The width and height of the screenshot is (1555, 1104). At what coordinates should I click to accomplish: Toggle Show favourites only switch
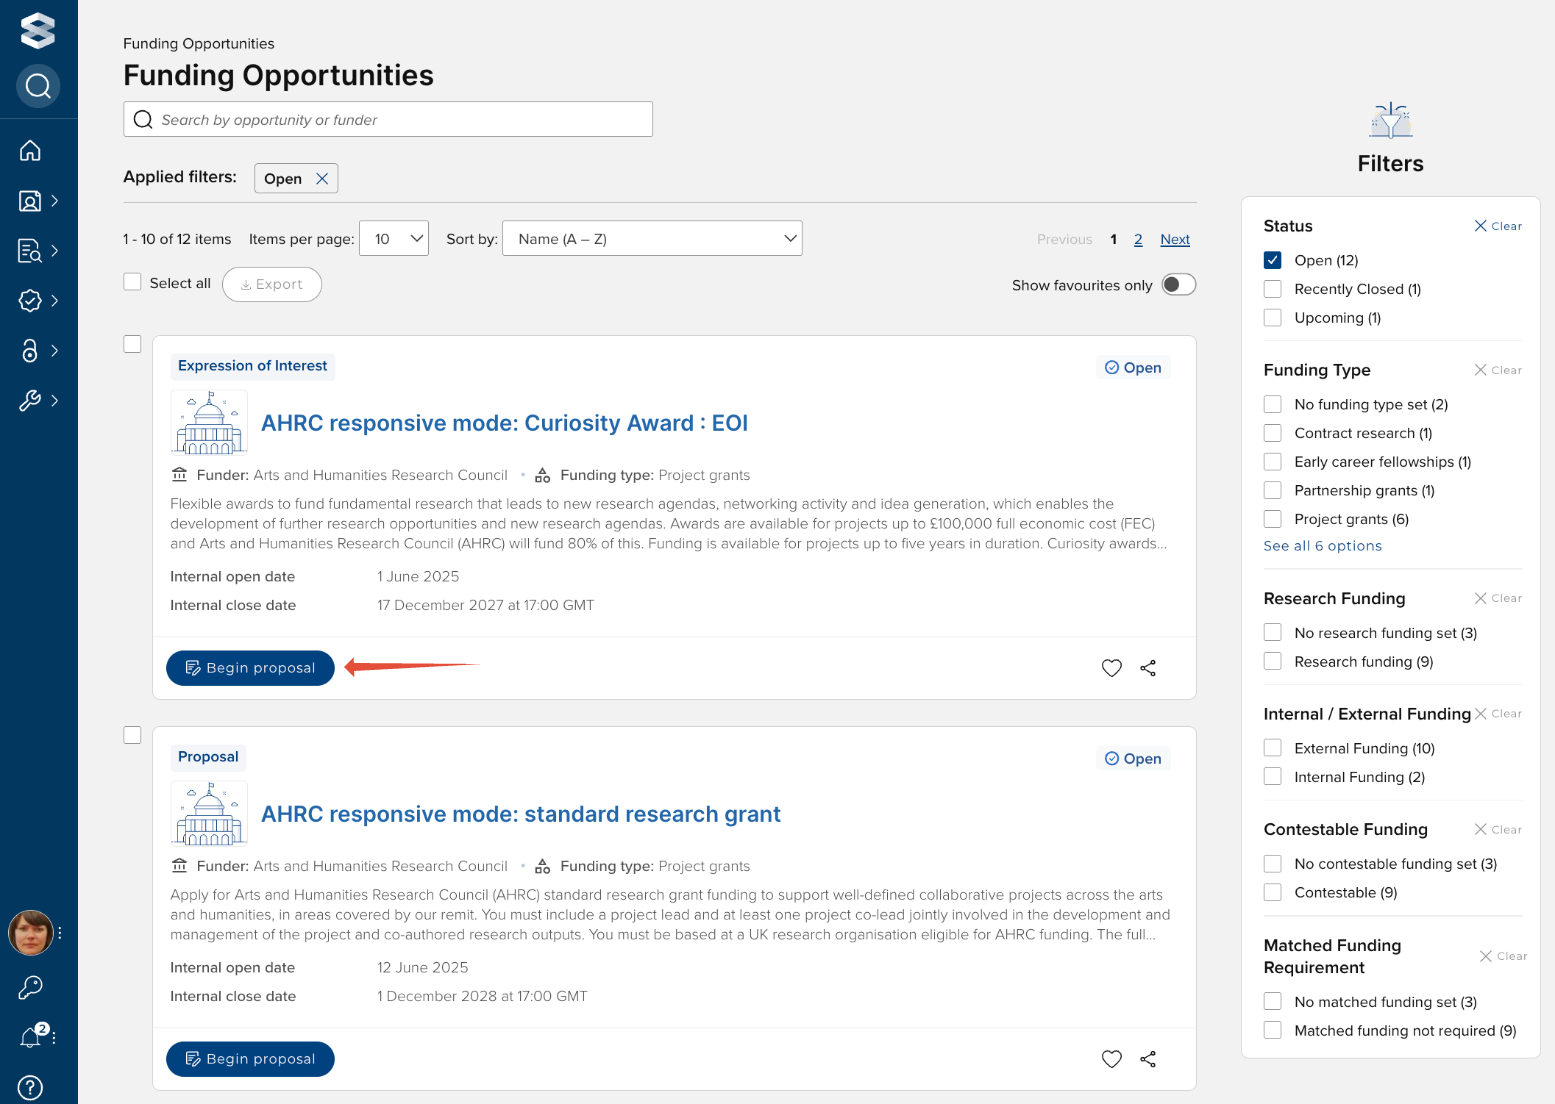(1178, 285)
